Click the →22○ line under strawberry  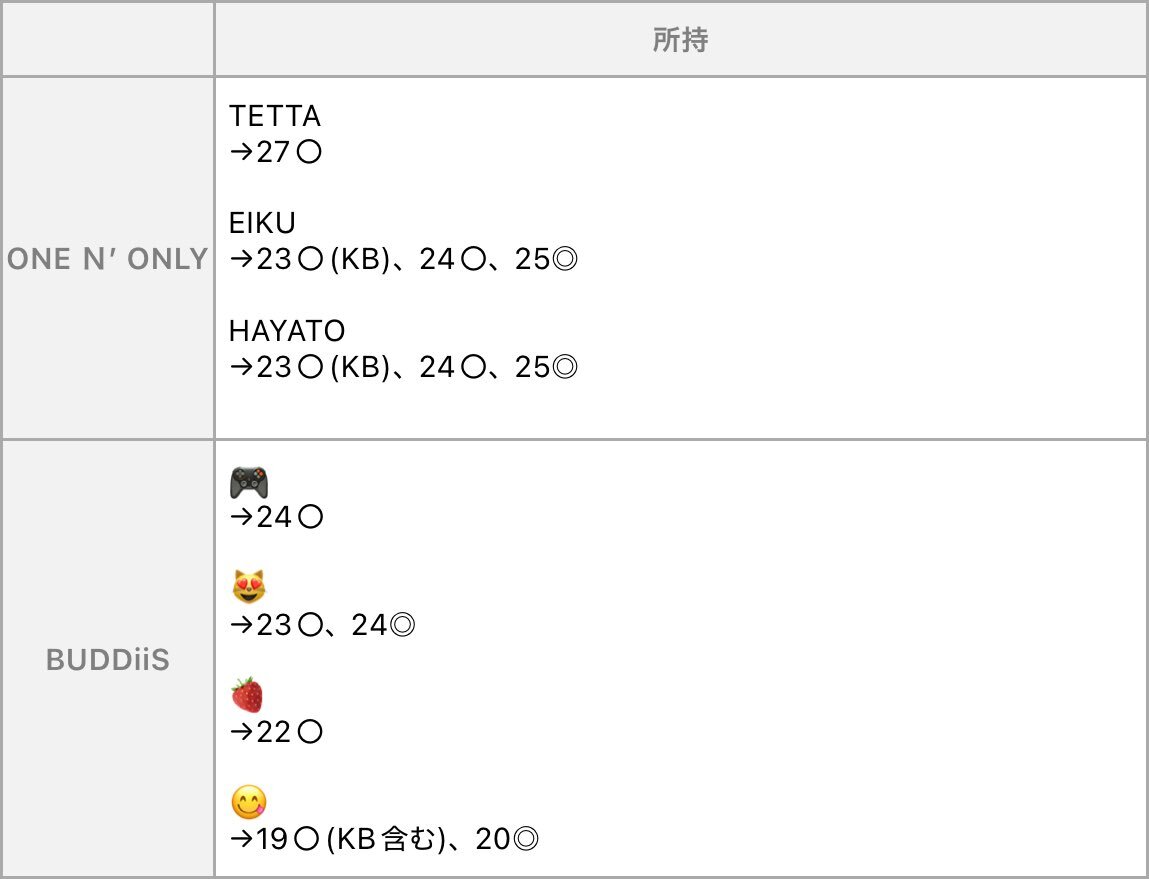click(x=276, y=732)
